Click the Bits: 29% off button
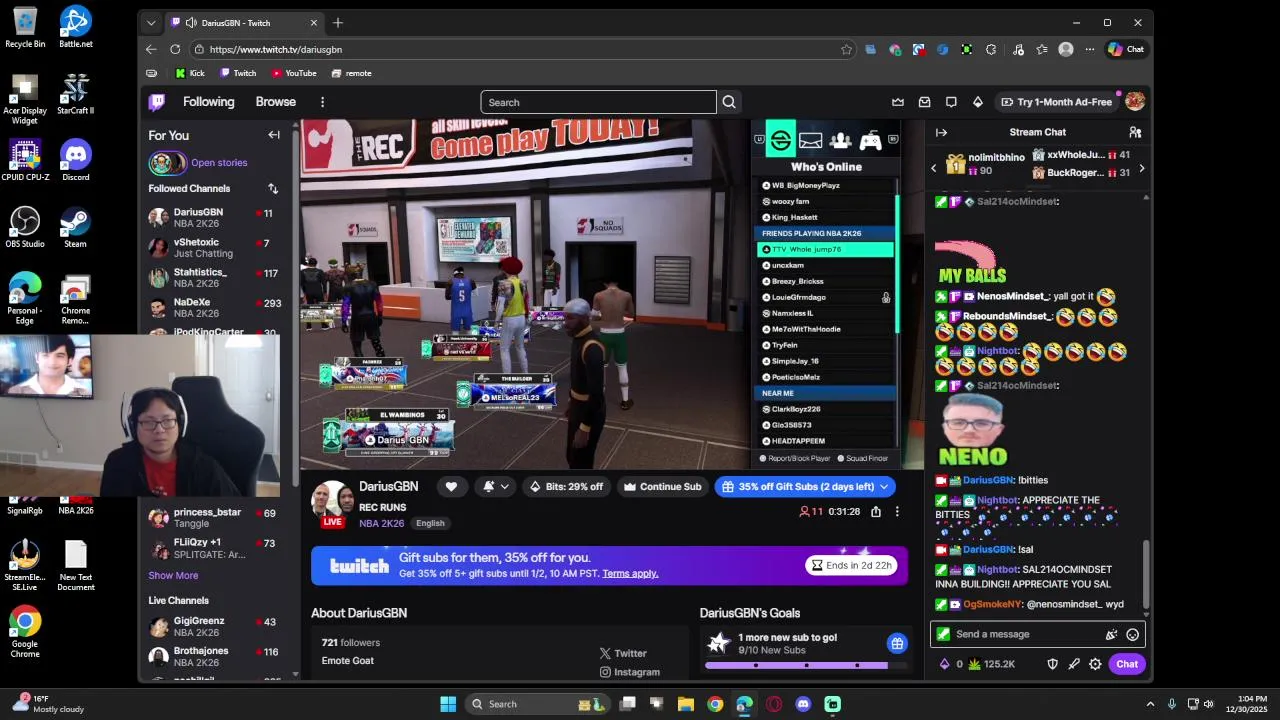Image resolution: width=1280 pixels, height=720 pixels. [566, 487]
